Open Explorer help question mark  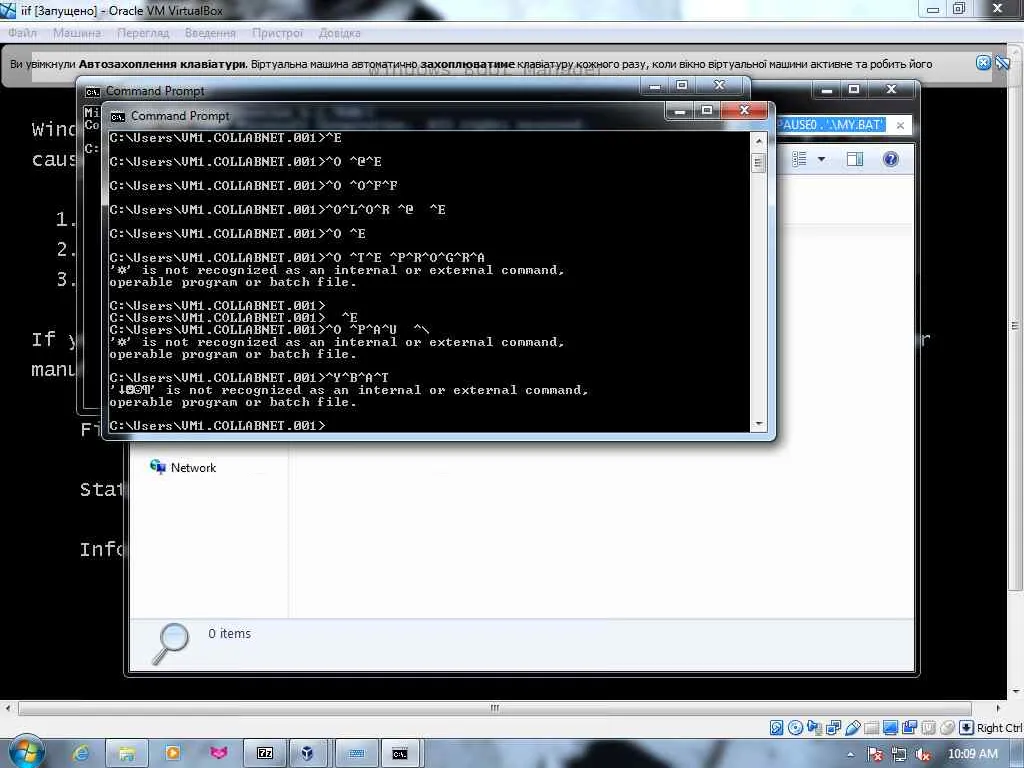tap(891, 159)
